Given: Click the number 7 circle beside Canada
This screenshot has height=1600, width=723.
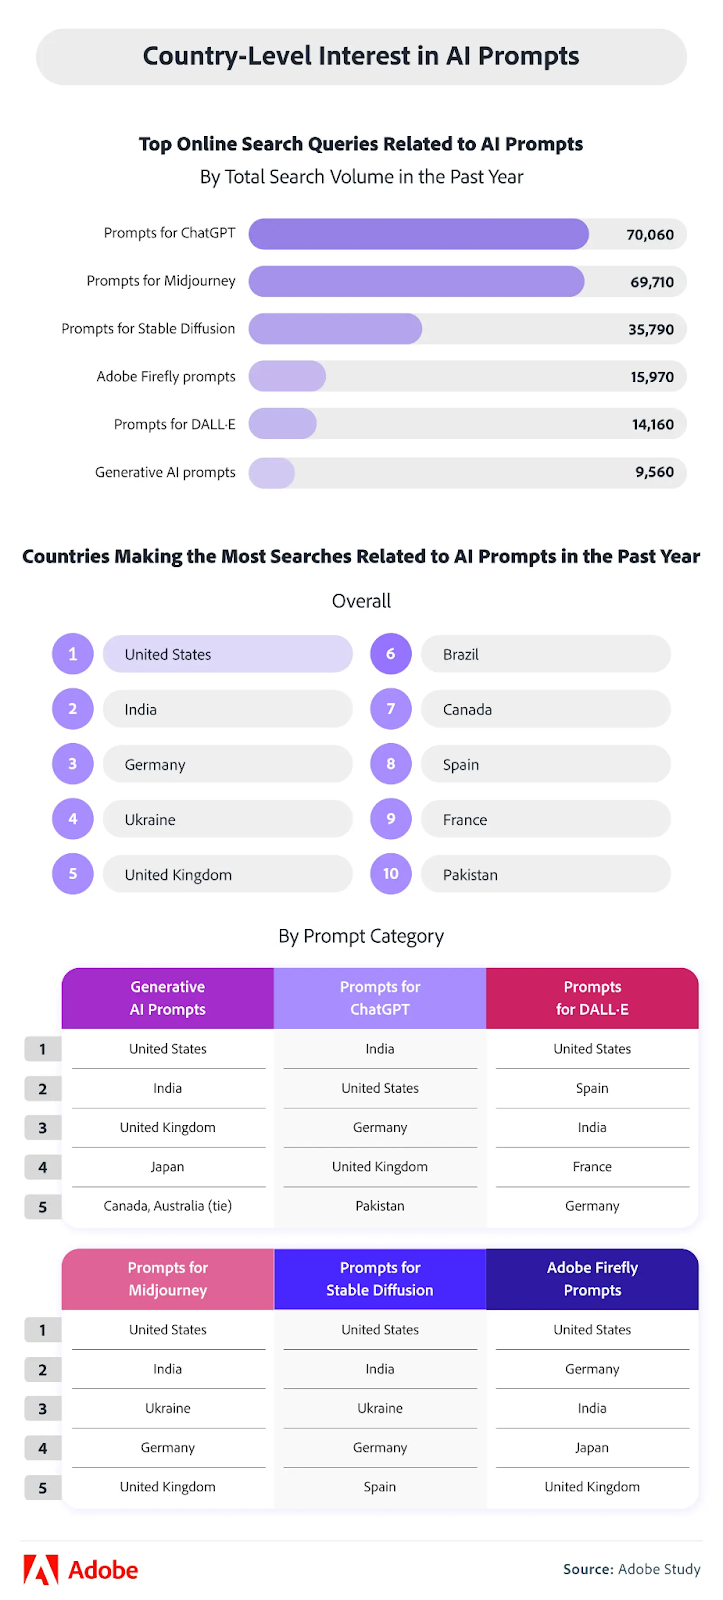Looking at the screenshot, I should [391, 709].
